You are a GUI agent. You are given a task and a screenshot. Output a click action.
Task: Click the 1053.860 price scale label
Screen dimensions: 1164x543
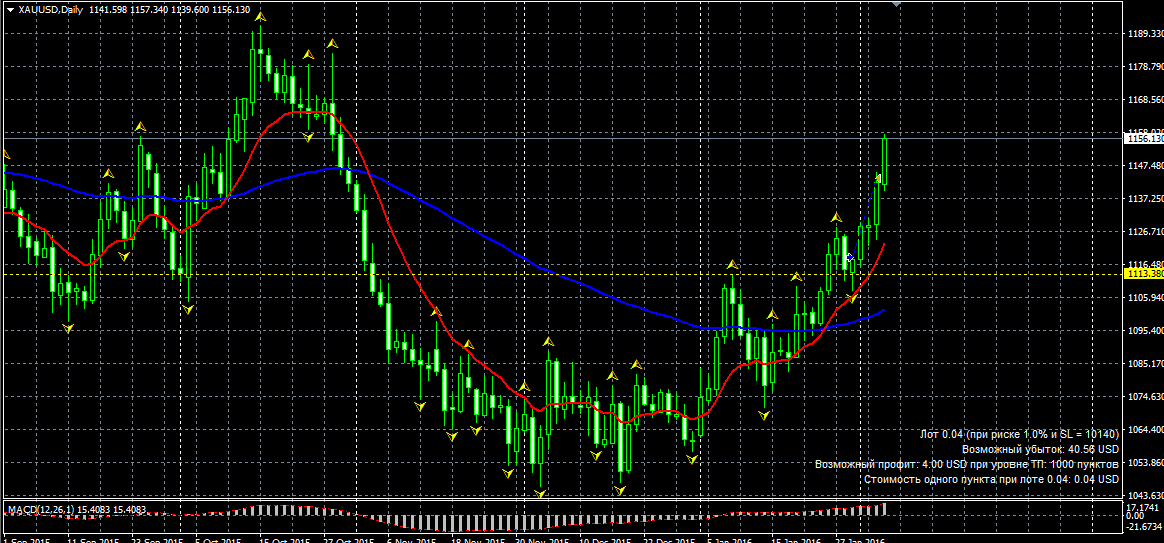tap(1144, 463)
